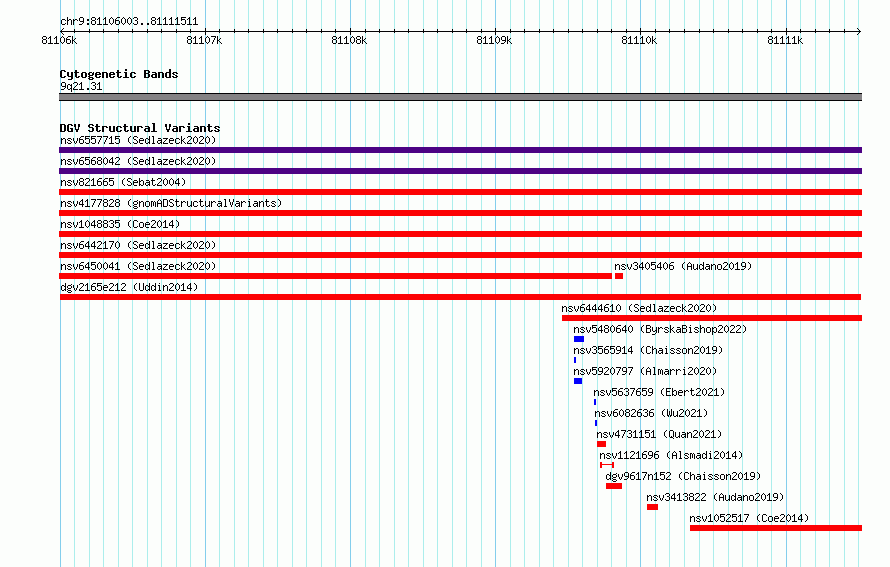
Task: Open the dgv9617n152 (Chaisson2019) label
Action: tap(683, 476)
